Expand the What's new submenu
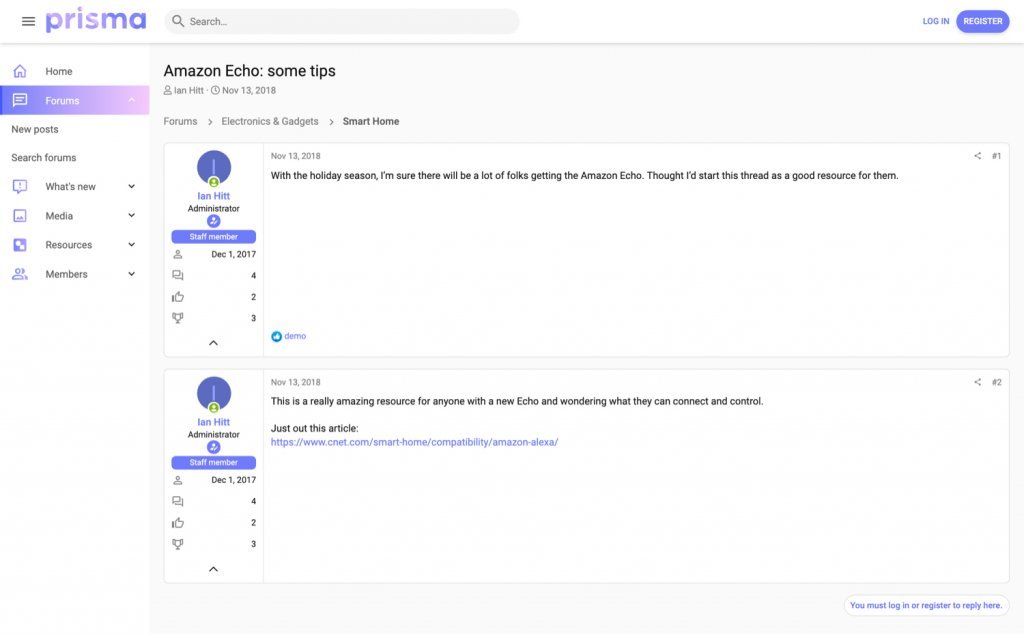This screenshot has height=634, width=1024. click(x=131, y=187)
